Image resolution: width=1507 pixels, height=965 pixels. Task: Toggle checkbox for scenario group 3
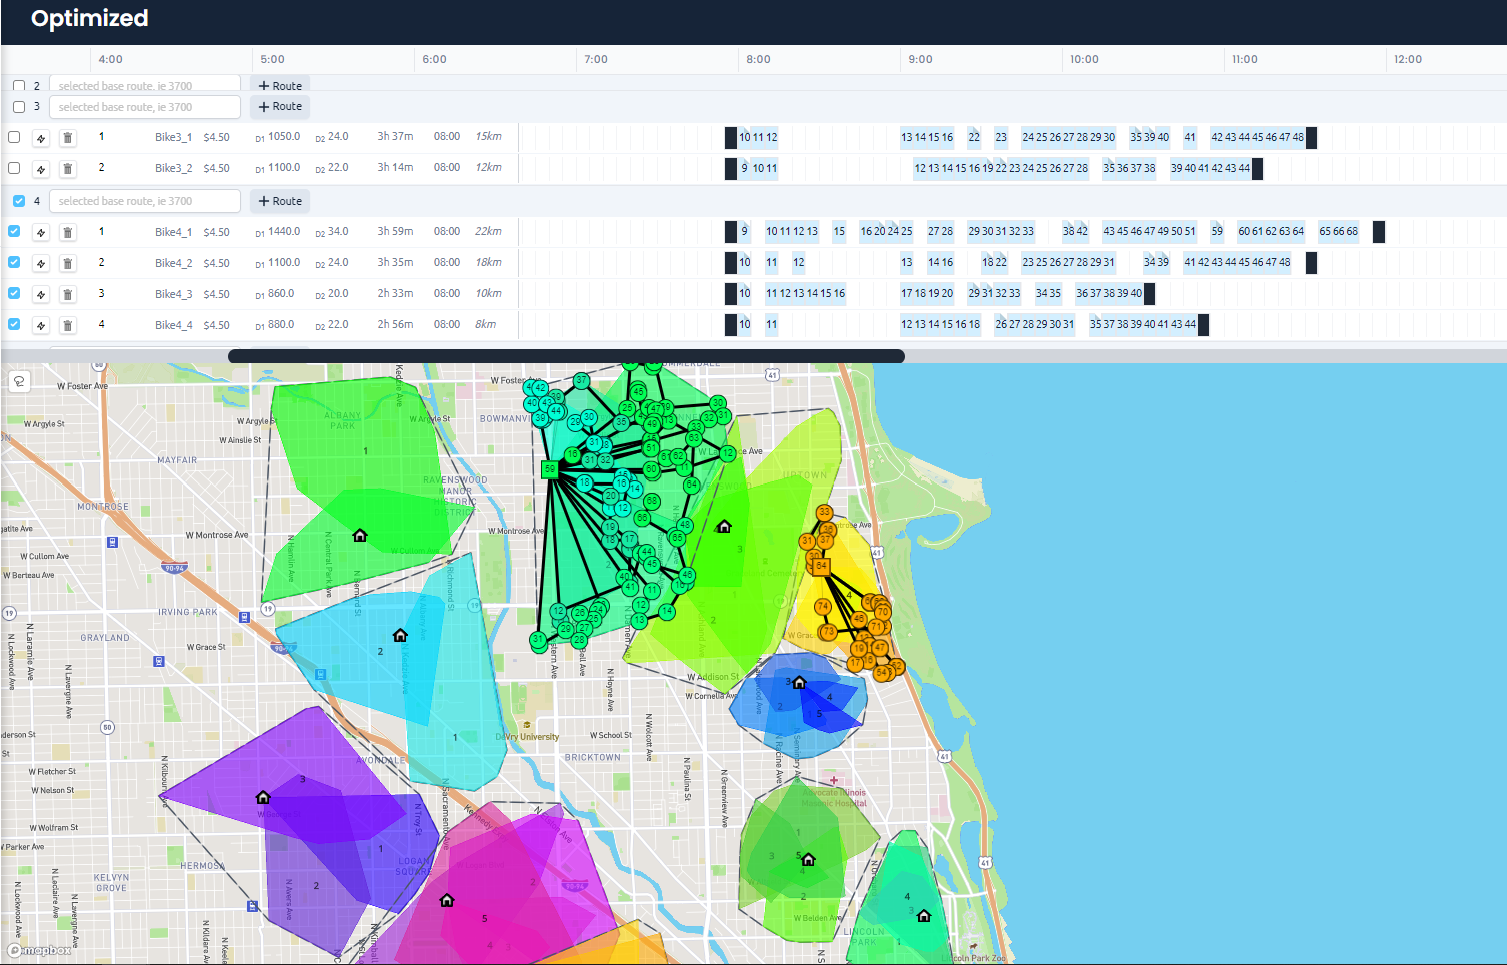click(19, 107)
